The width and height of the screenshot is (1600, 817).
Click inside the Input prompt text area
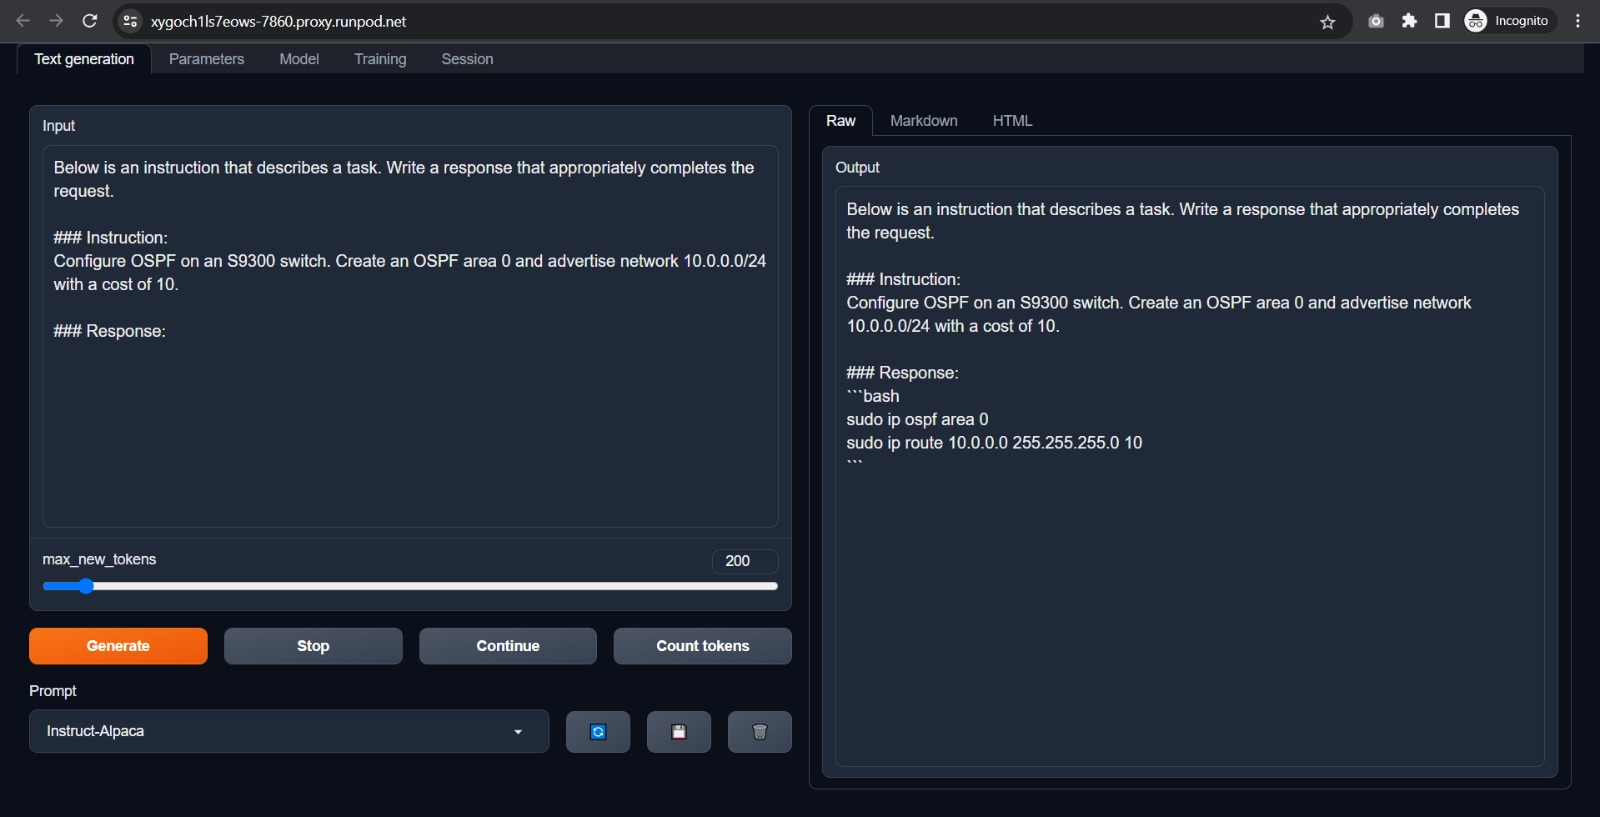(410, 336)
